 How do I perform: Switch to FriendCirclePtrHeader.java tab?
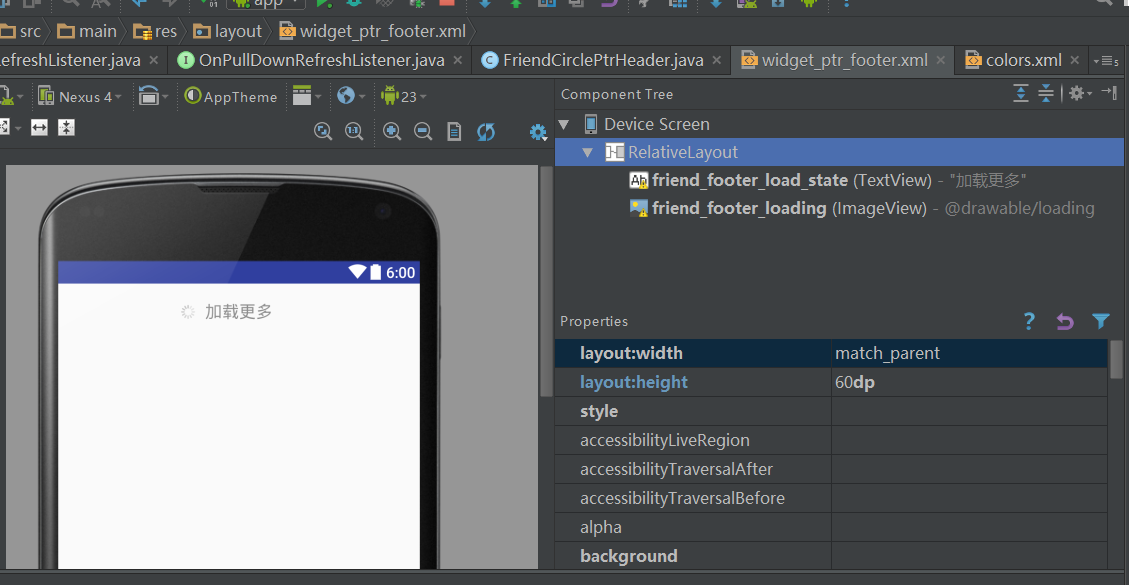[x=601, y=61]
